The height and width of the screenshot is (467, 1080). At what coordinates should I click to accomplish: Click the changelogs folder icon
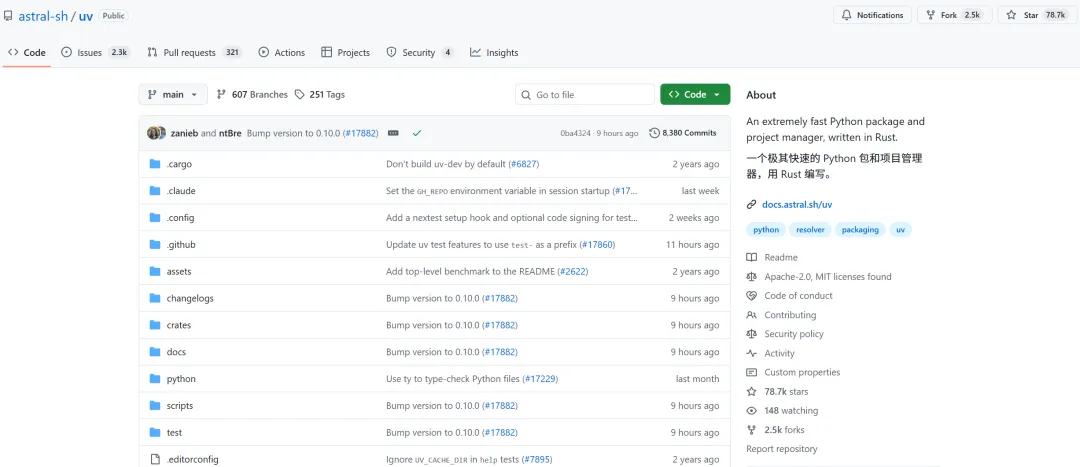point(155,298)
